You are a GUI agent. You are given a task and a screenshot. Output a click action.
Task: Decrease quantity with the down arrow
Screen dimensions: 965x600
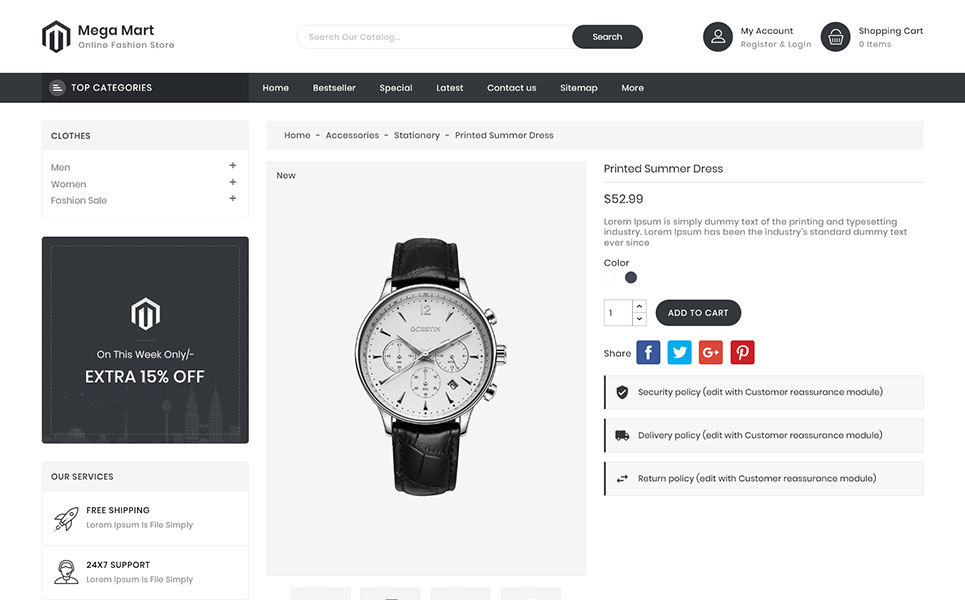pyautogui.click(x=639, y=319)
